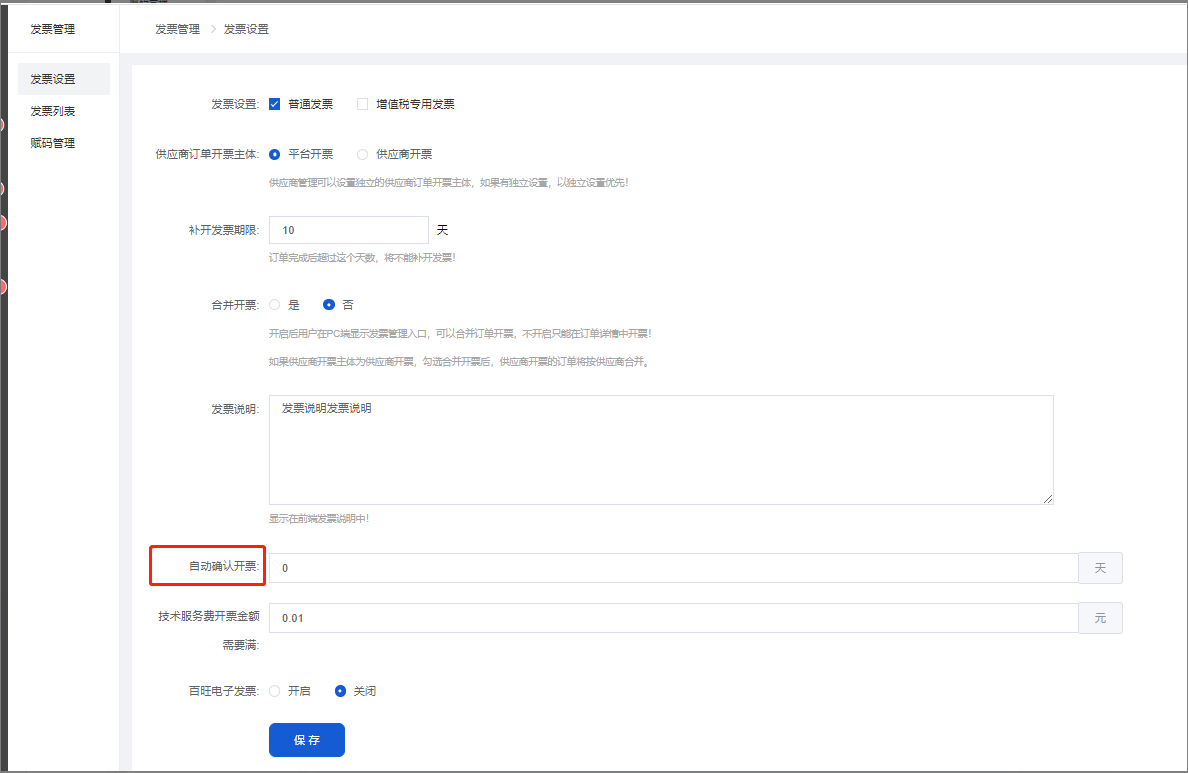This screenshot has width=1188, height=773.
Task: Click 发票管理 in the breadcrumb
Action: tap(177, 29)
